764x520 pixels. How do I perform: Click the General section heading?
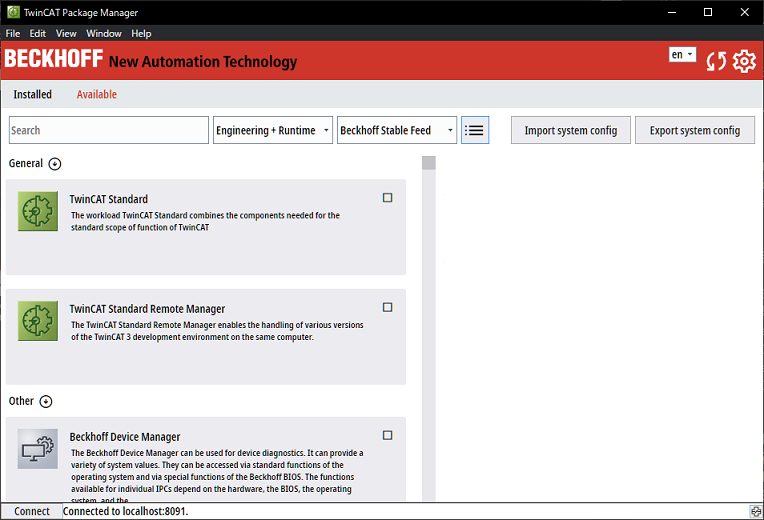(x=26, y=164)
